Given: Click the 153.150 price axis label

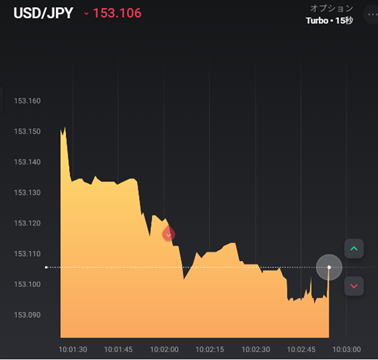Looking at the screenshot, I should 27,131.
